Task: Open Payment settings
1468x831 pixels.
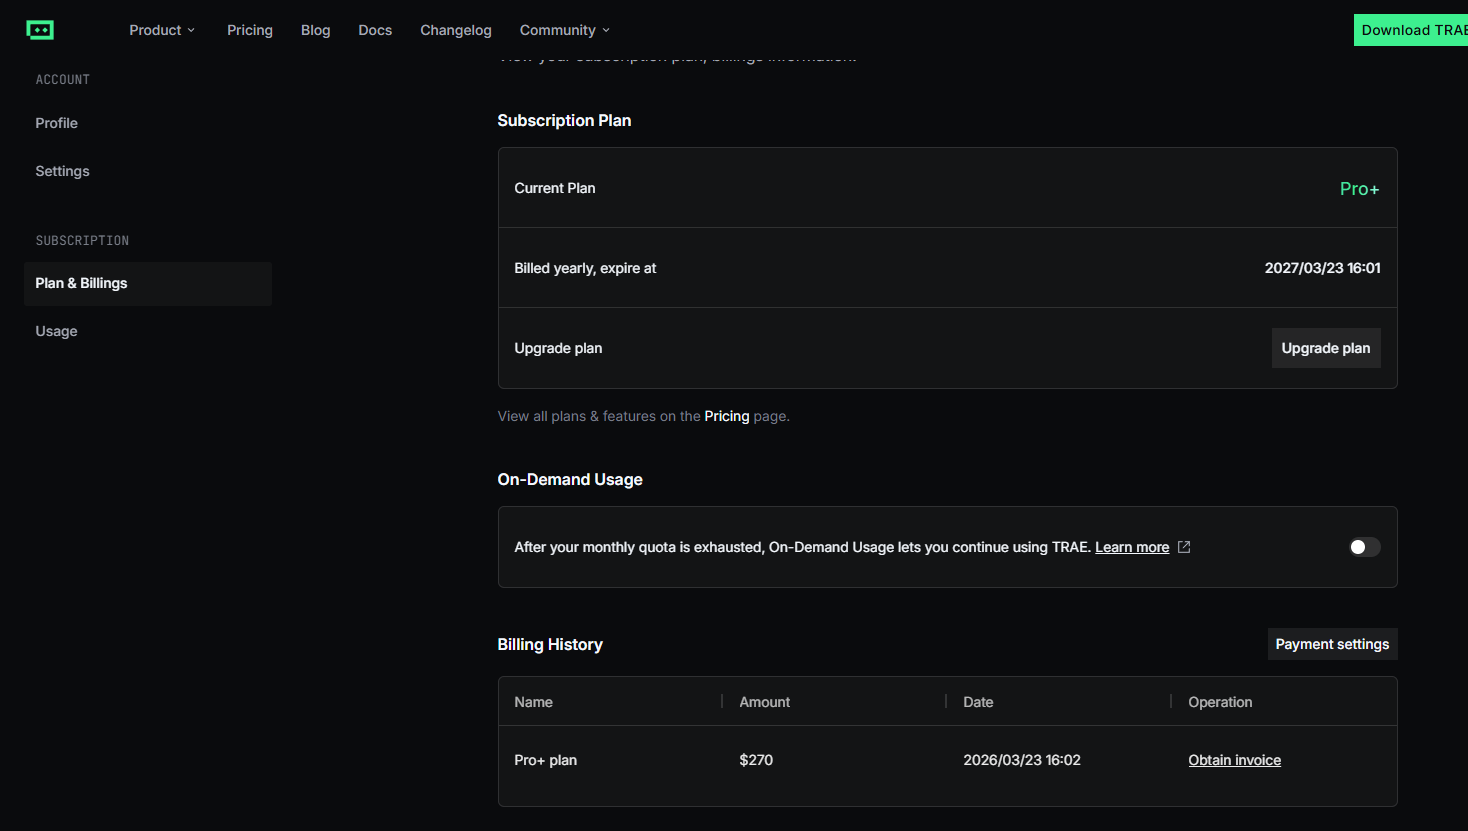Action: 1332,644
